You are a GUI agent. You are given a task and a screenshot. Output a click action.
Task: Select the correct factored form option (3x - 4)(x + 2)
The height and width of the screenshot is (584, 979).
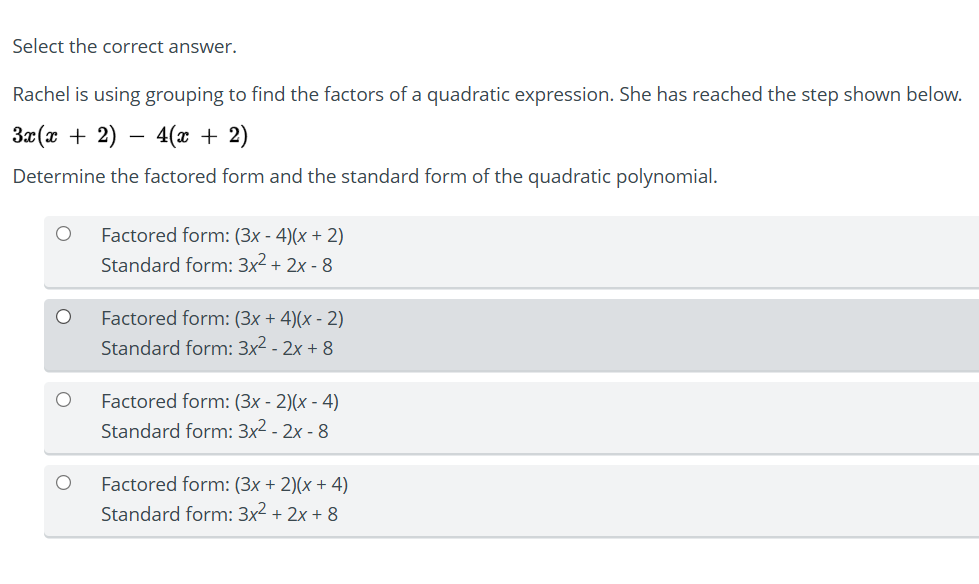tap(222, 234)
